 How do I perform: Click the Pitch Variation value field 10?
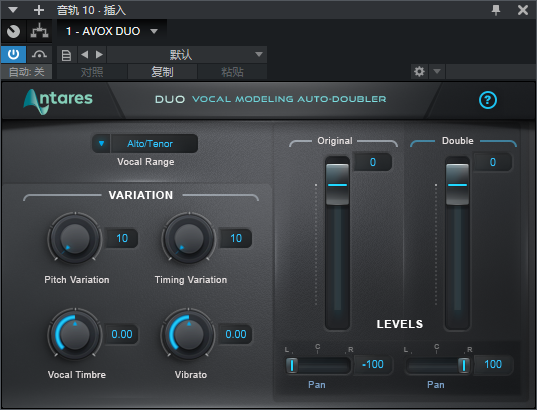pyautogui.click(x=122, y=238)
